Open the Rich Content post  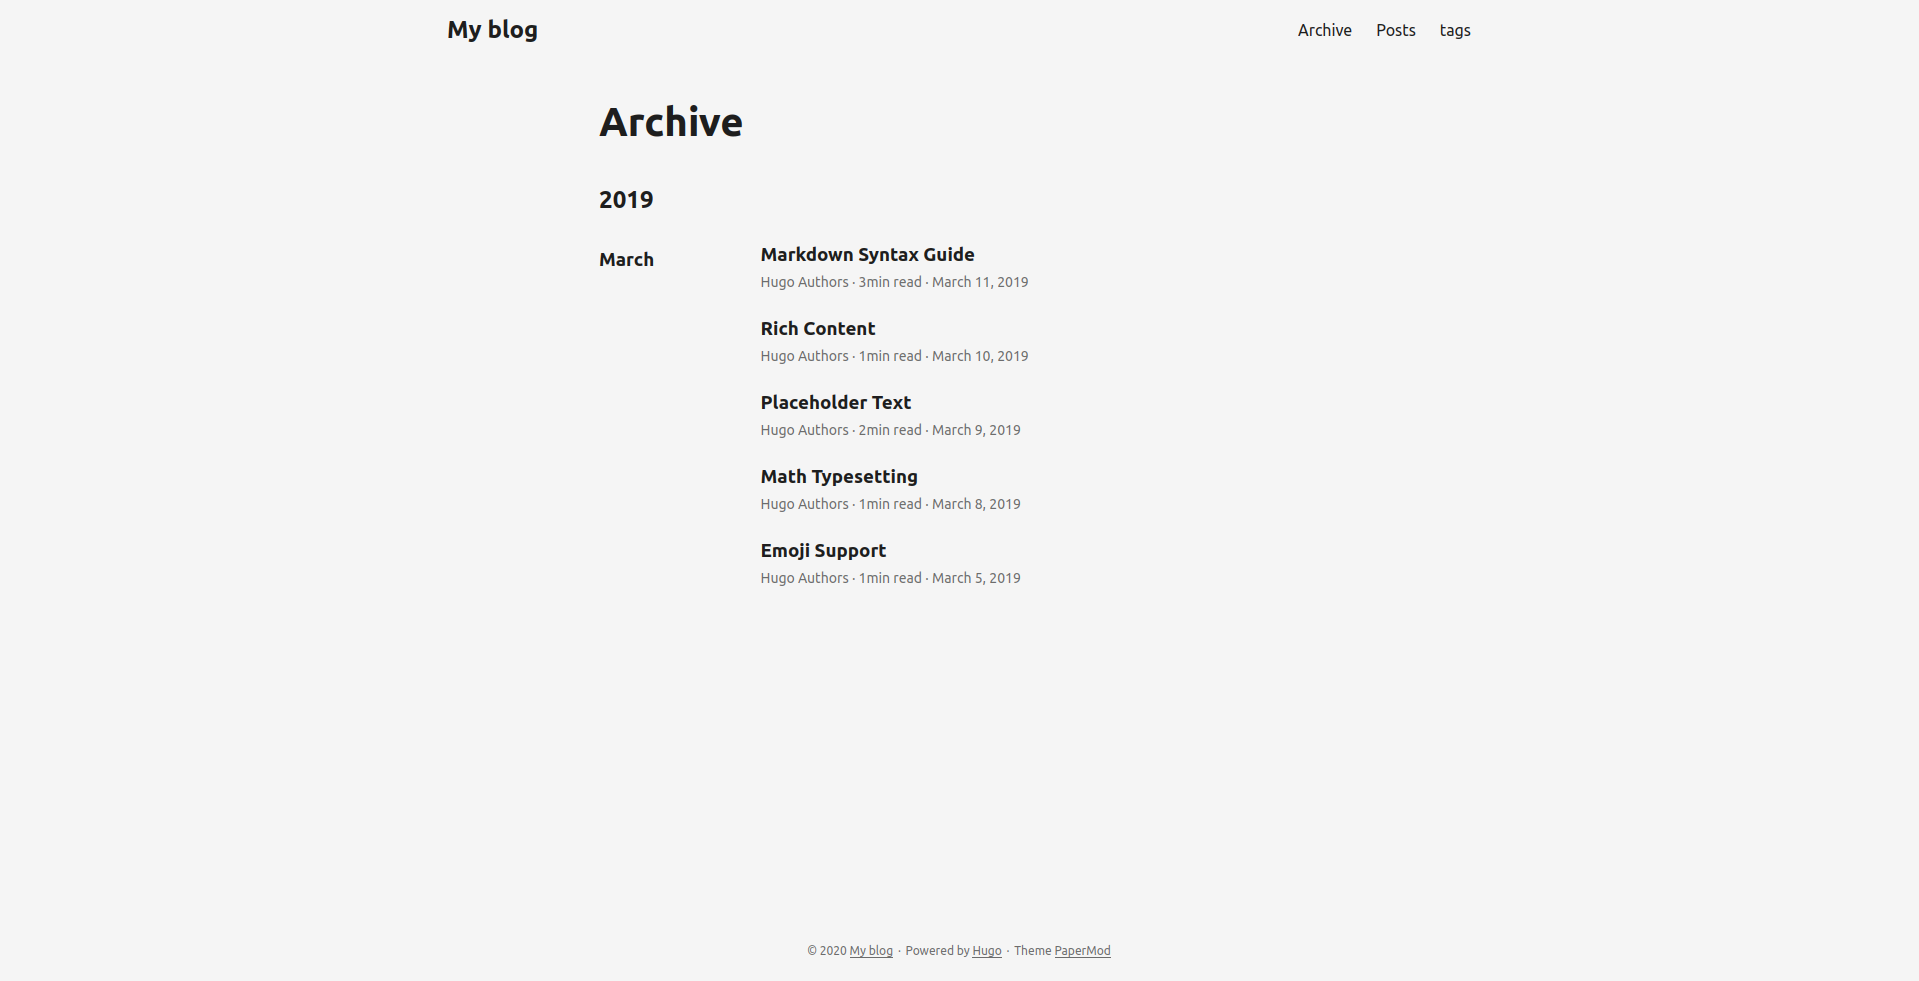point(816,328)
